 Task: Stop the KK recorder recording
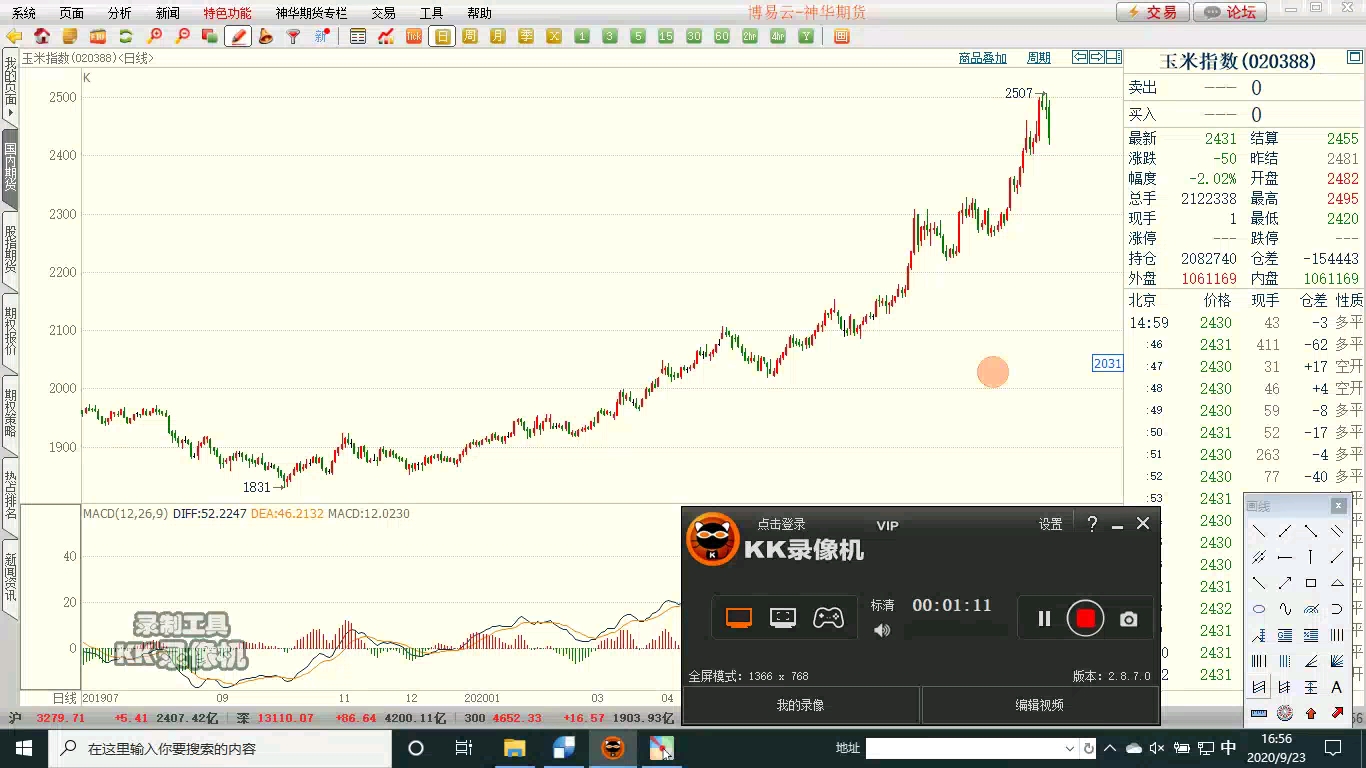1085,619
